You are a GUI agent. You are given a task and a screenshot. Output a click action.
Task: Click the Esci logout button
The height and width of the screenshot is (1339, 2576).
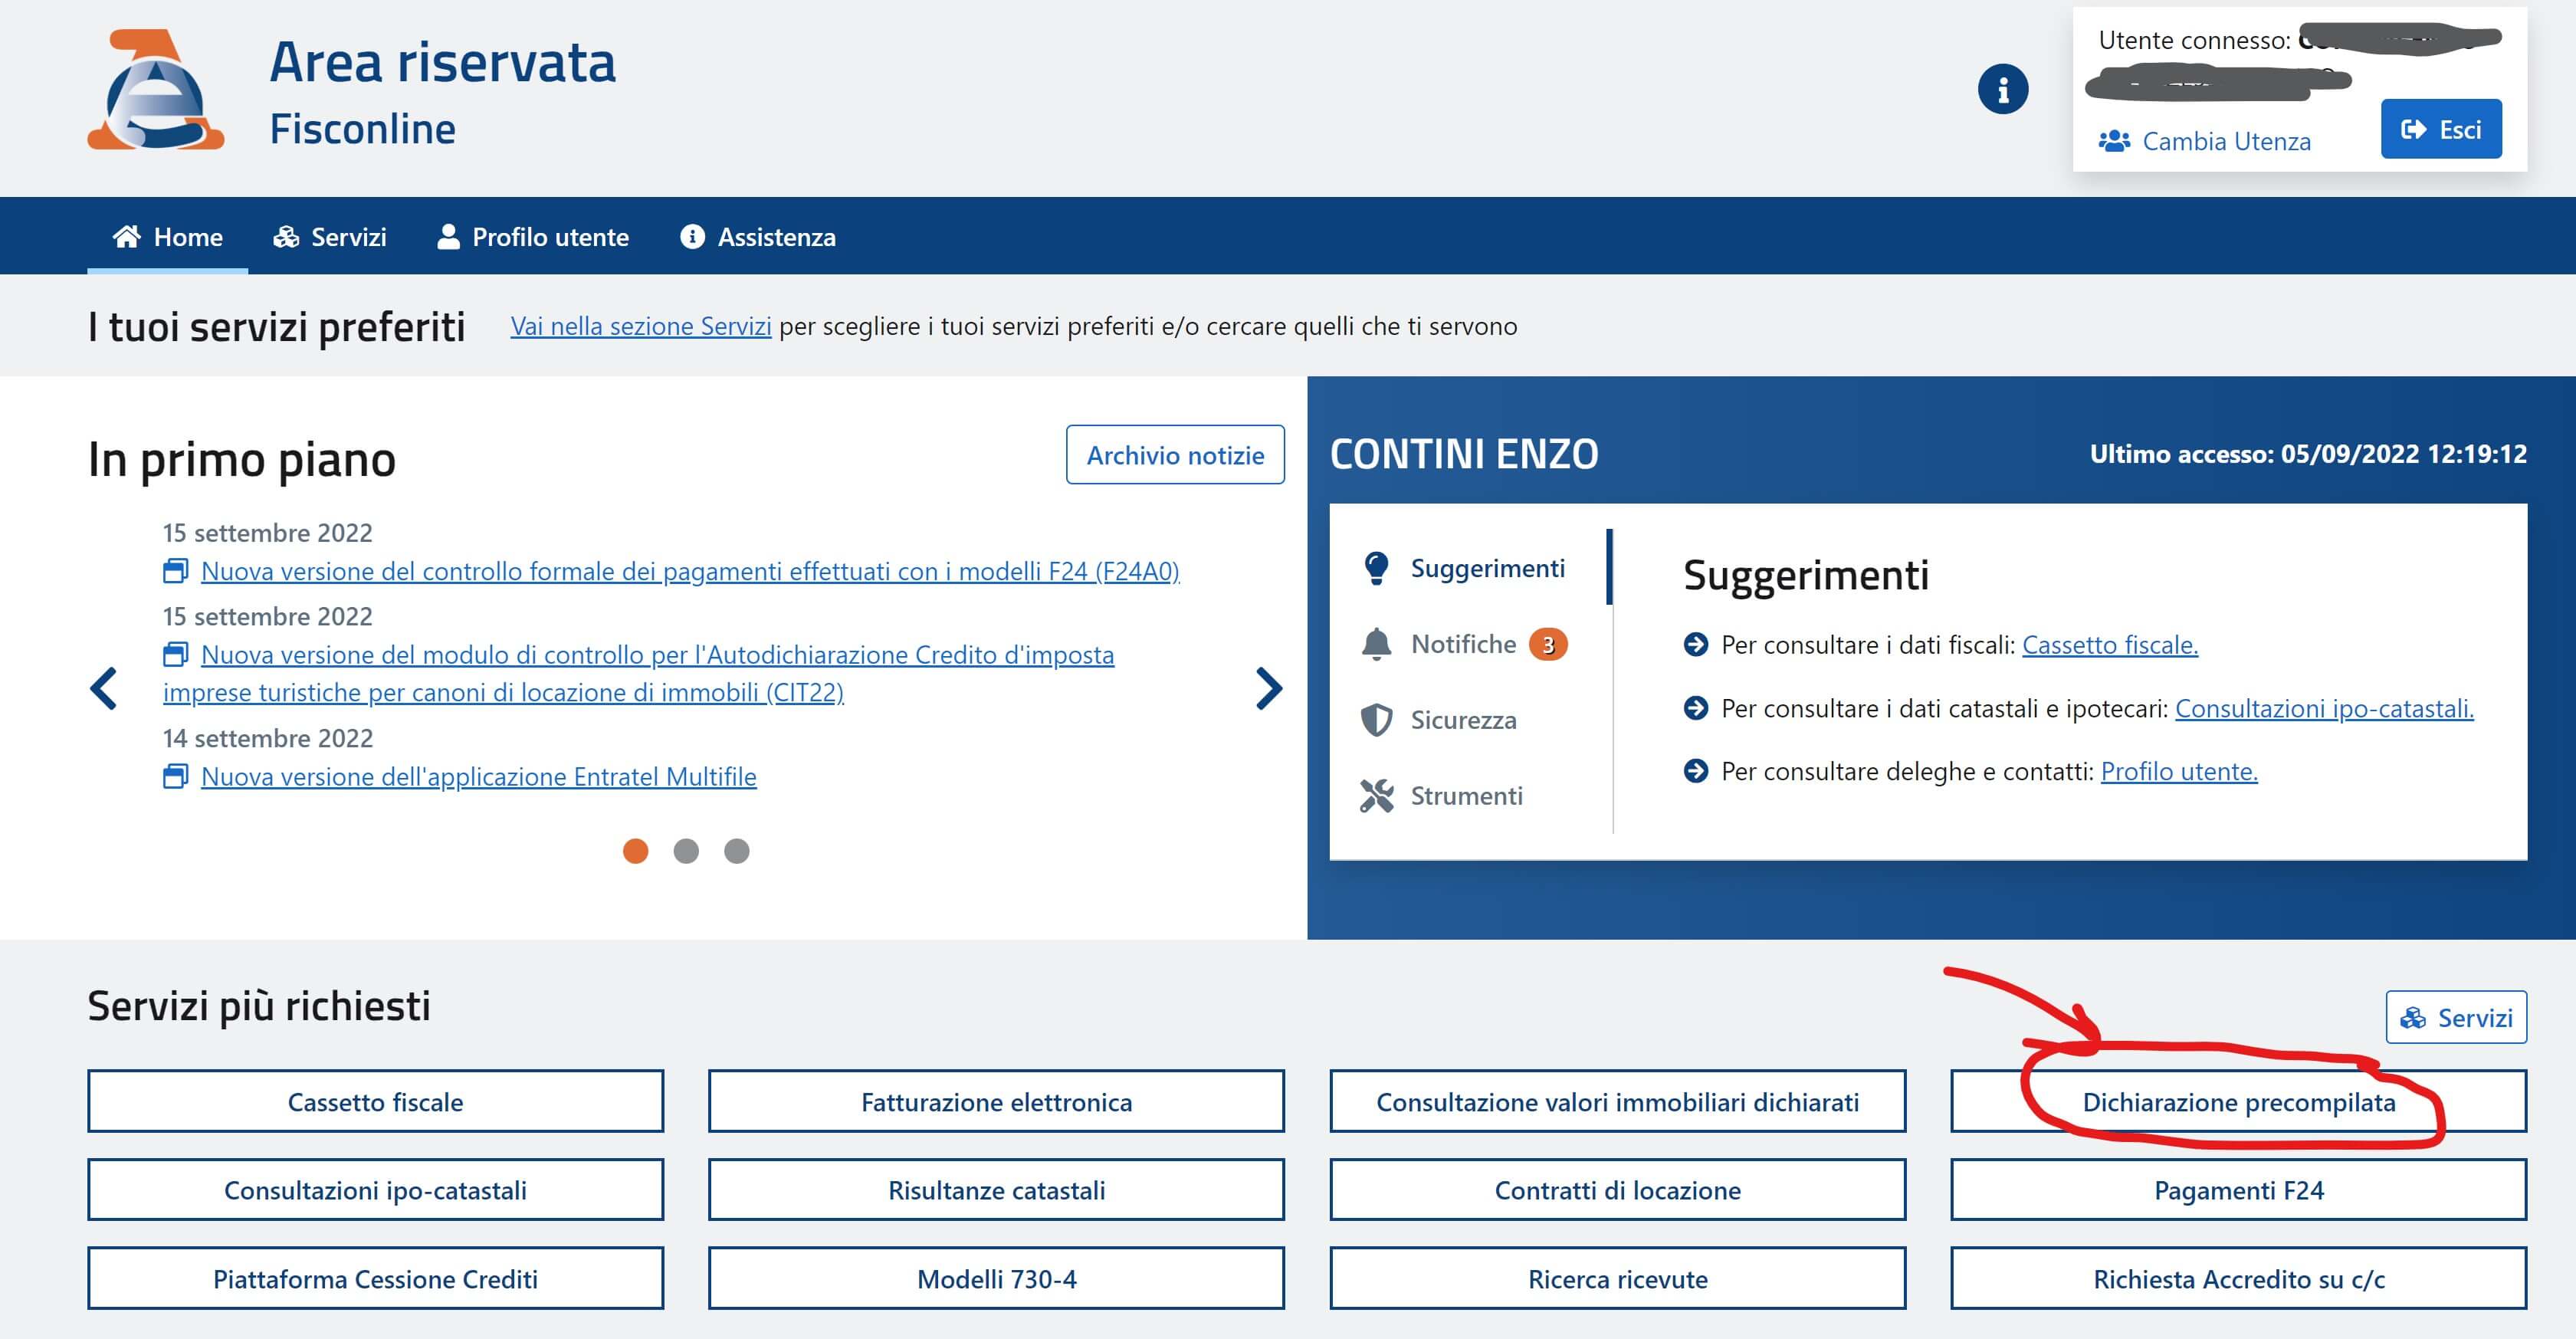click(x=2441, y=129)
